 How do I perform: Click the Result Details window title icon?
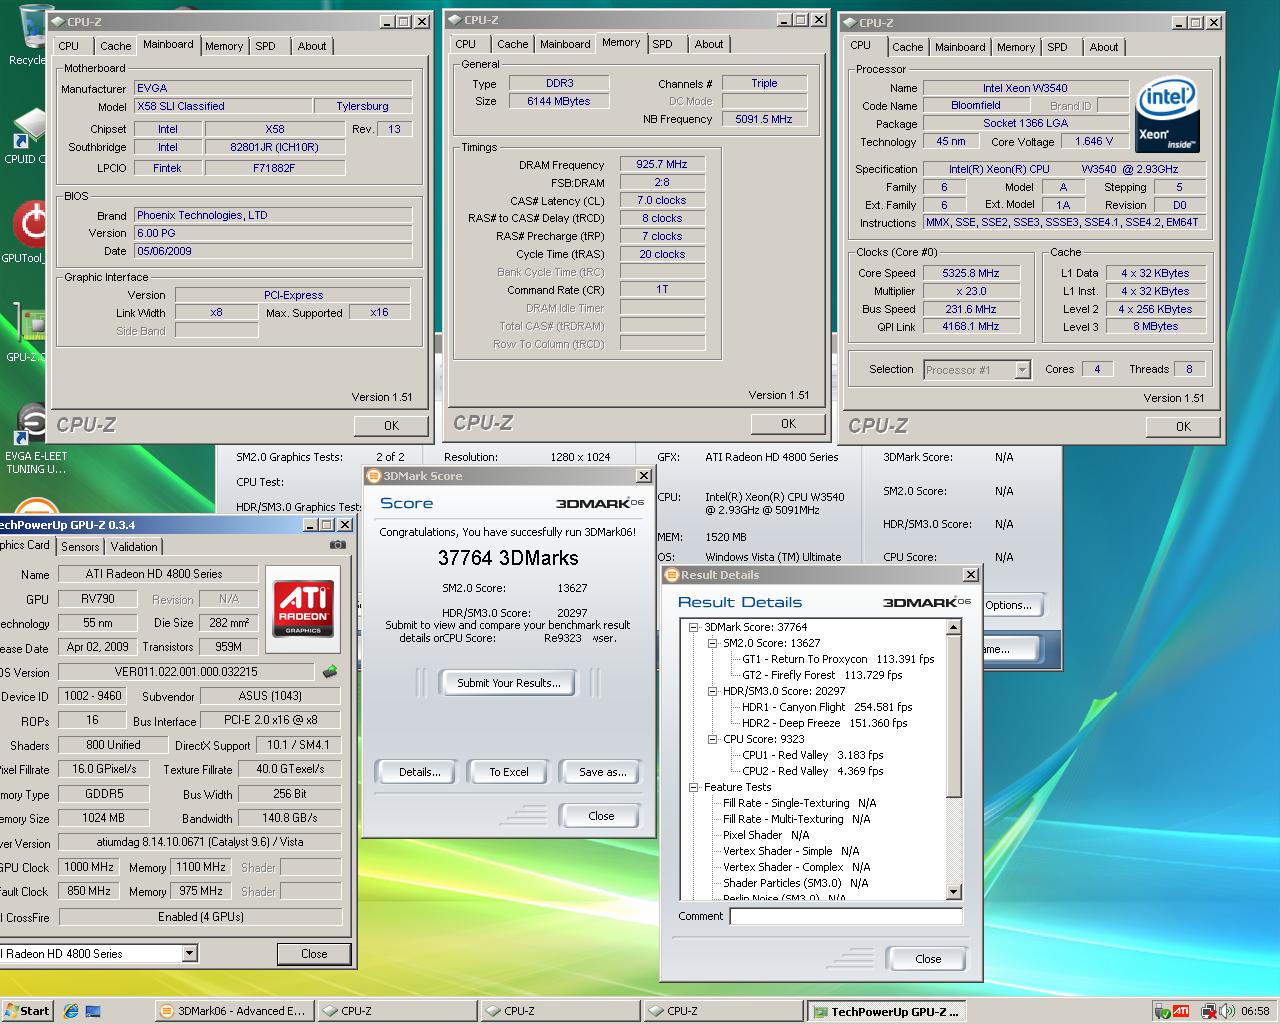[672, 575]
